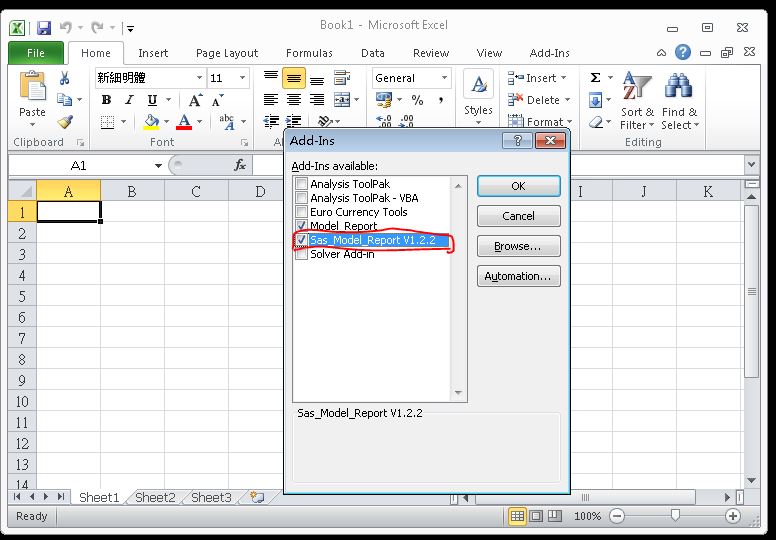Click the Browse... button
Screen dimensions: 776x540
(x=519, y=246)
